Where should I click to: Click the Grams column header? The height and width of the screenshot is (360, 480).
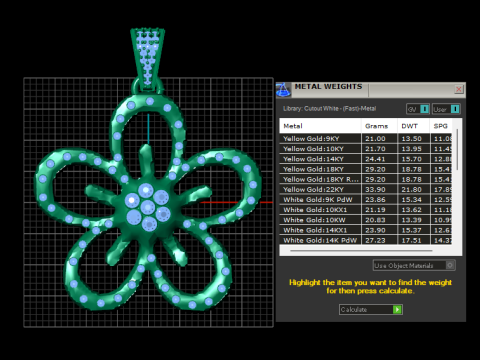379,126
